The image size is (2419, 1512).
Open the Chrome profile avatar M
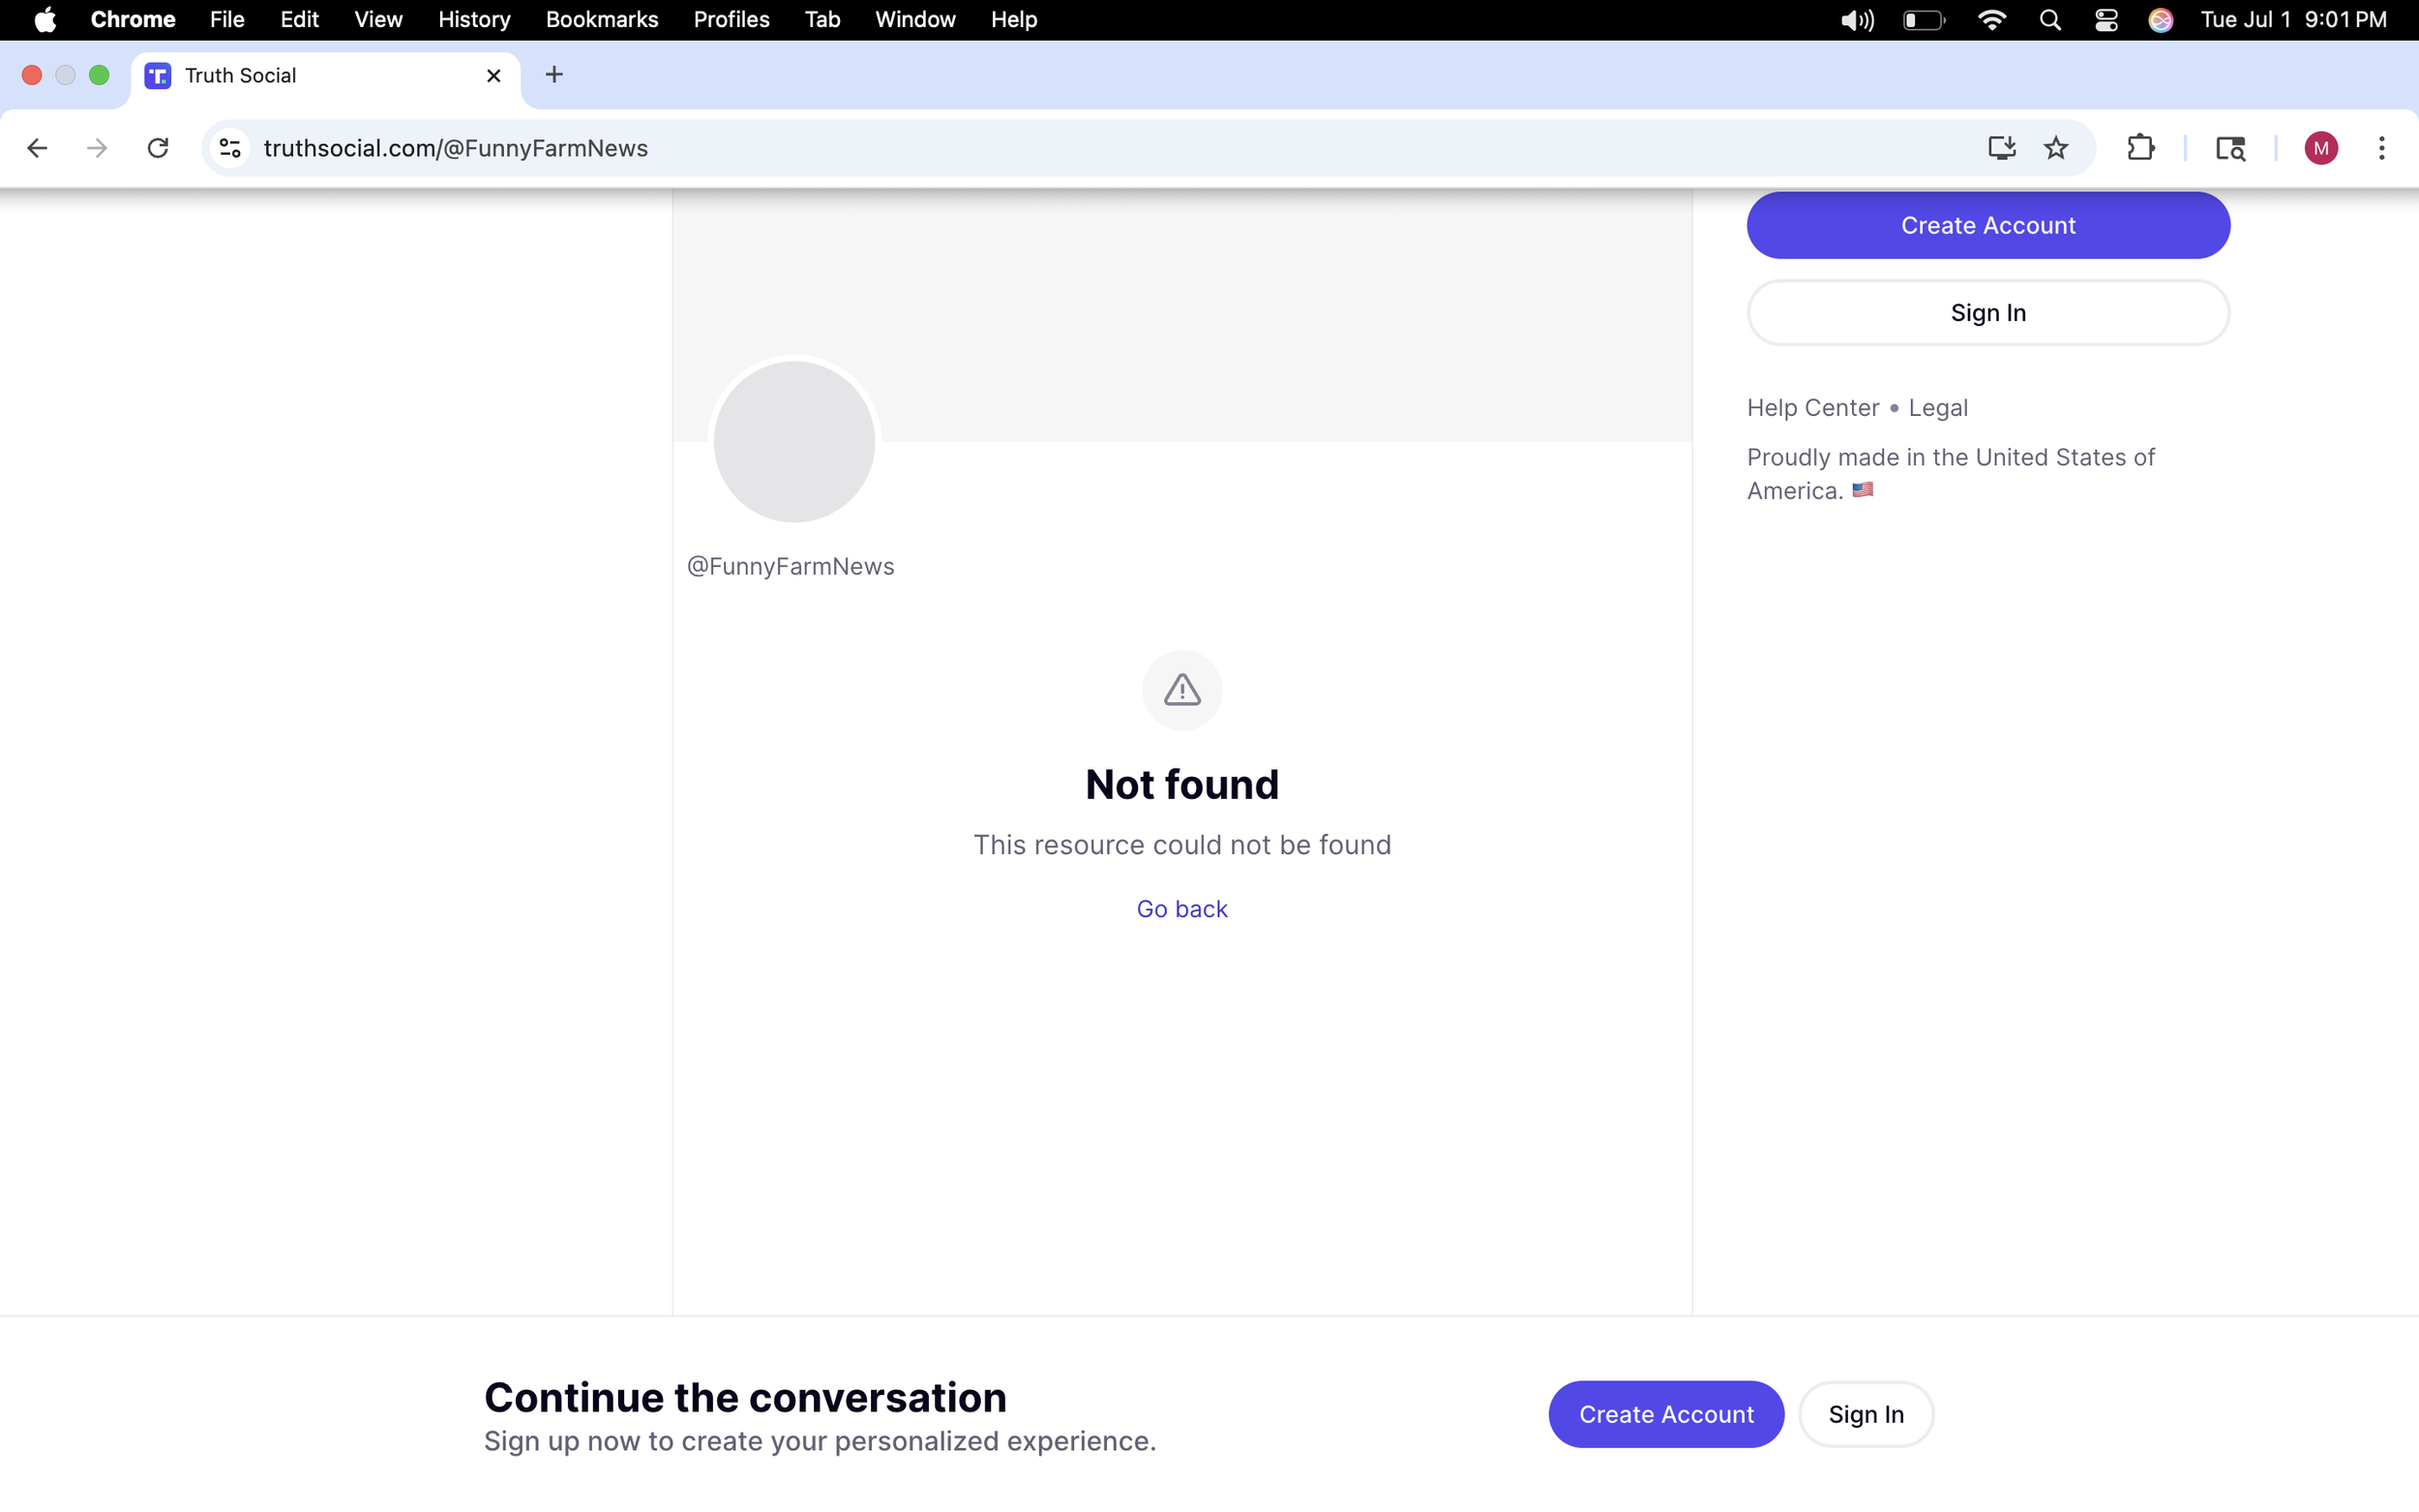(2320, 148)
